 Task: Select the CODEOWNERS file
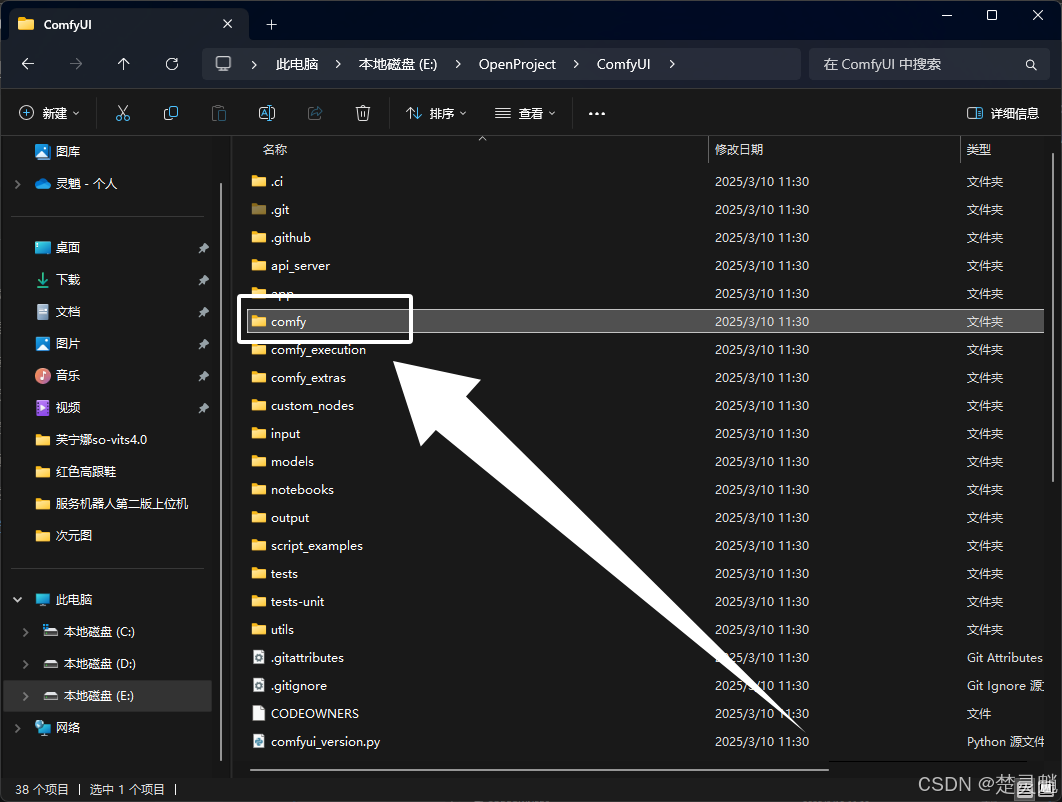coord(305,713)
